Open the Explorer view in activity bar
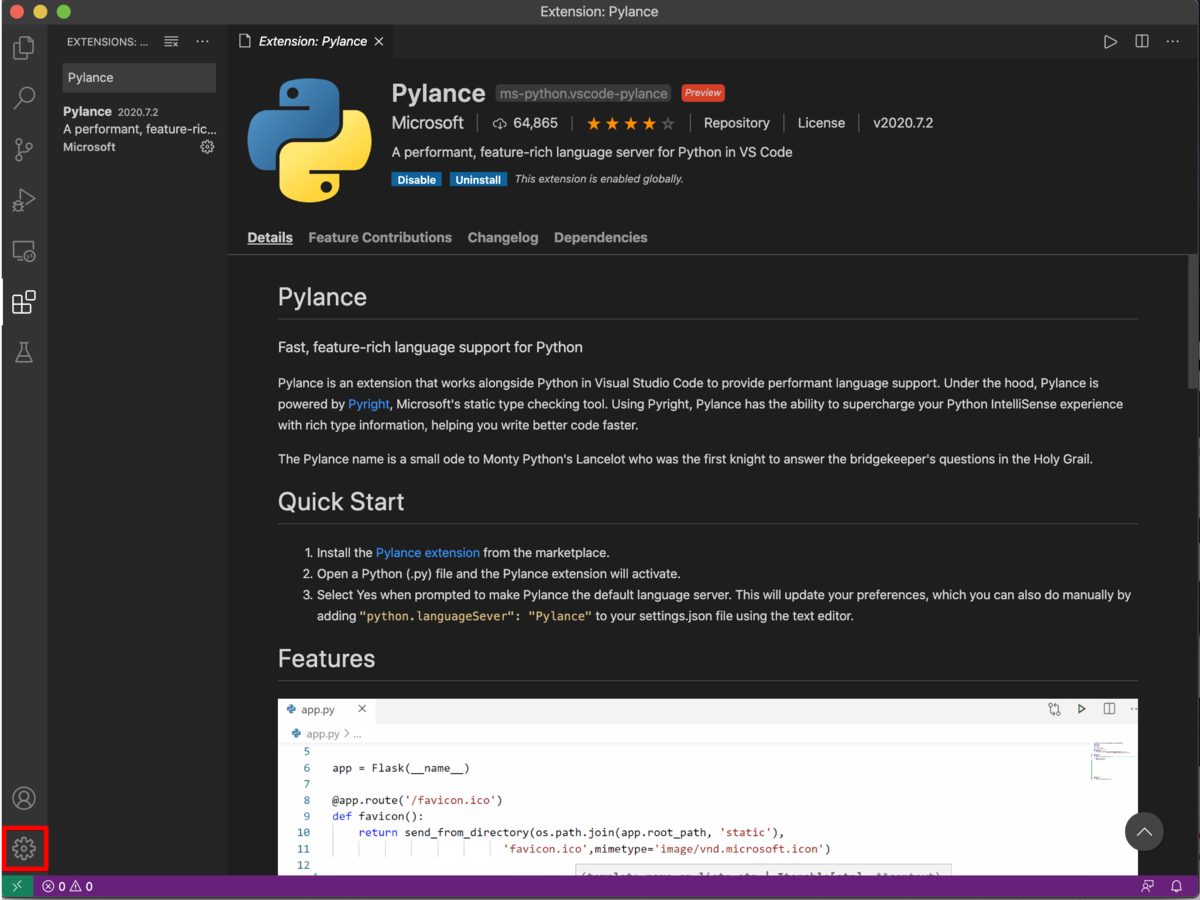The image size is (1200, 900). click(24, 47)
